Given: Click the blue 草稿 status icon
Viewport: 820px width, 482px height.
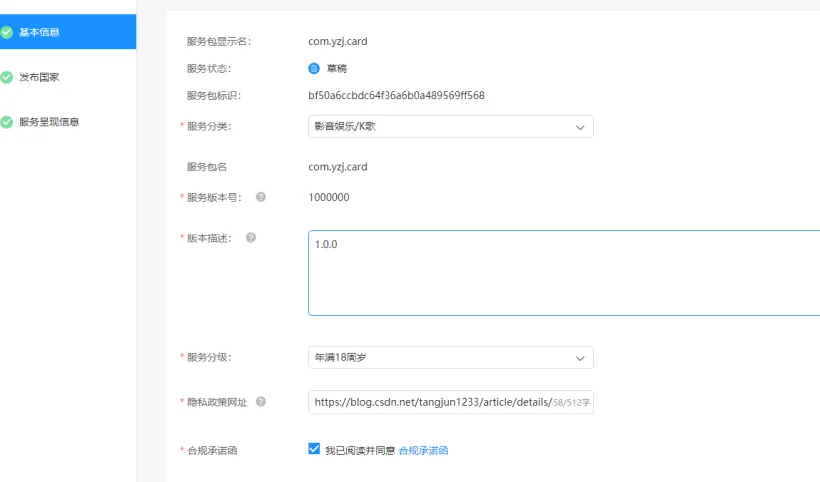Looking at the screenshot, I should (x=314, y=68).
